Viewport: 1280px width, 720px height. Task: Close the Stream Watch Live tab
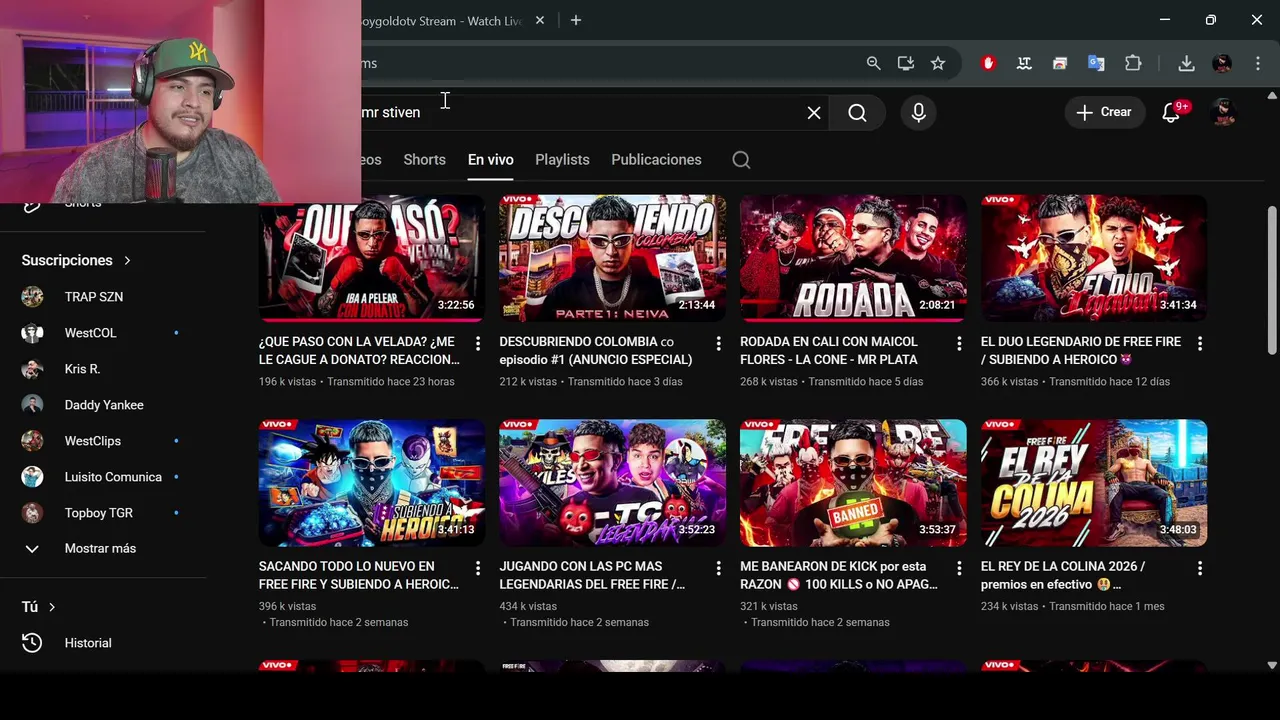[x=541, y=20]
